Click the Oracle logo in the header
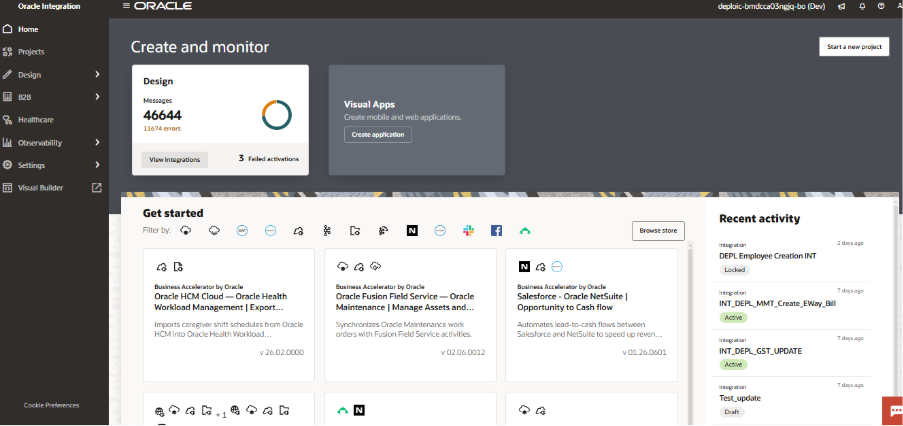The width and height of the screenshot is (903, 426). pyautogui.click(x=163, y=6)
